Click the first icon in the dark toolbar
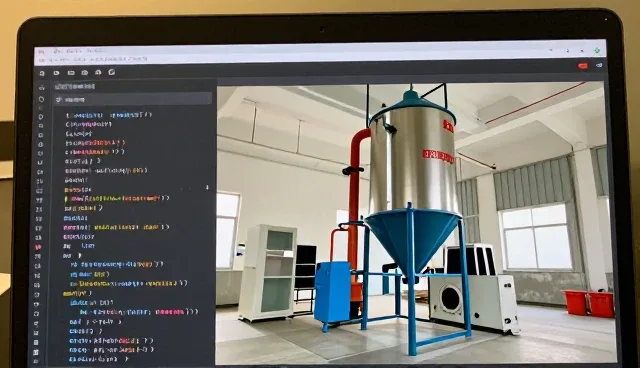This screenshot has height=368, width=640. (42, 73)
